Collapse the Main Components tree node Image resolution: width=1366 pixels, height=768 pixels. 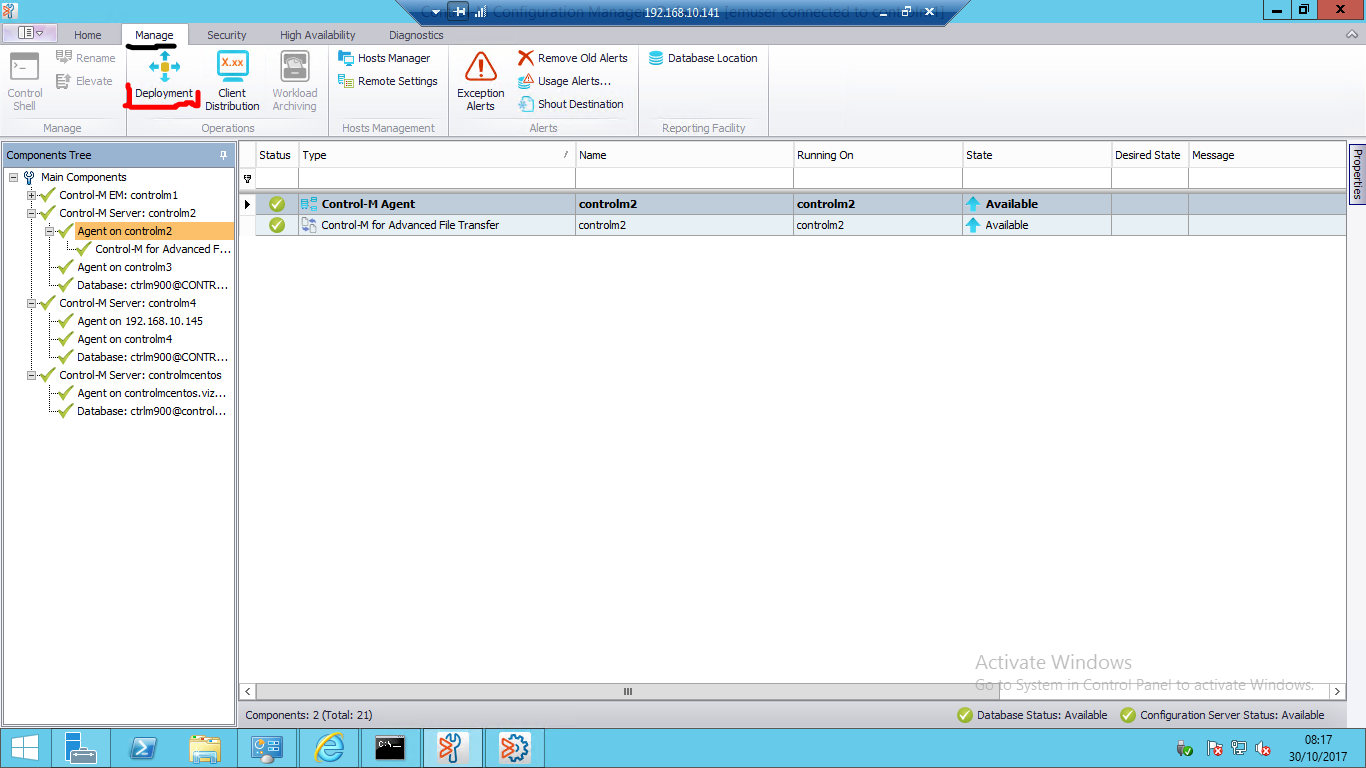click(x=13, y=177)
